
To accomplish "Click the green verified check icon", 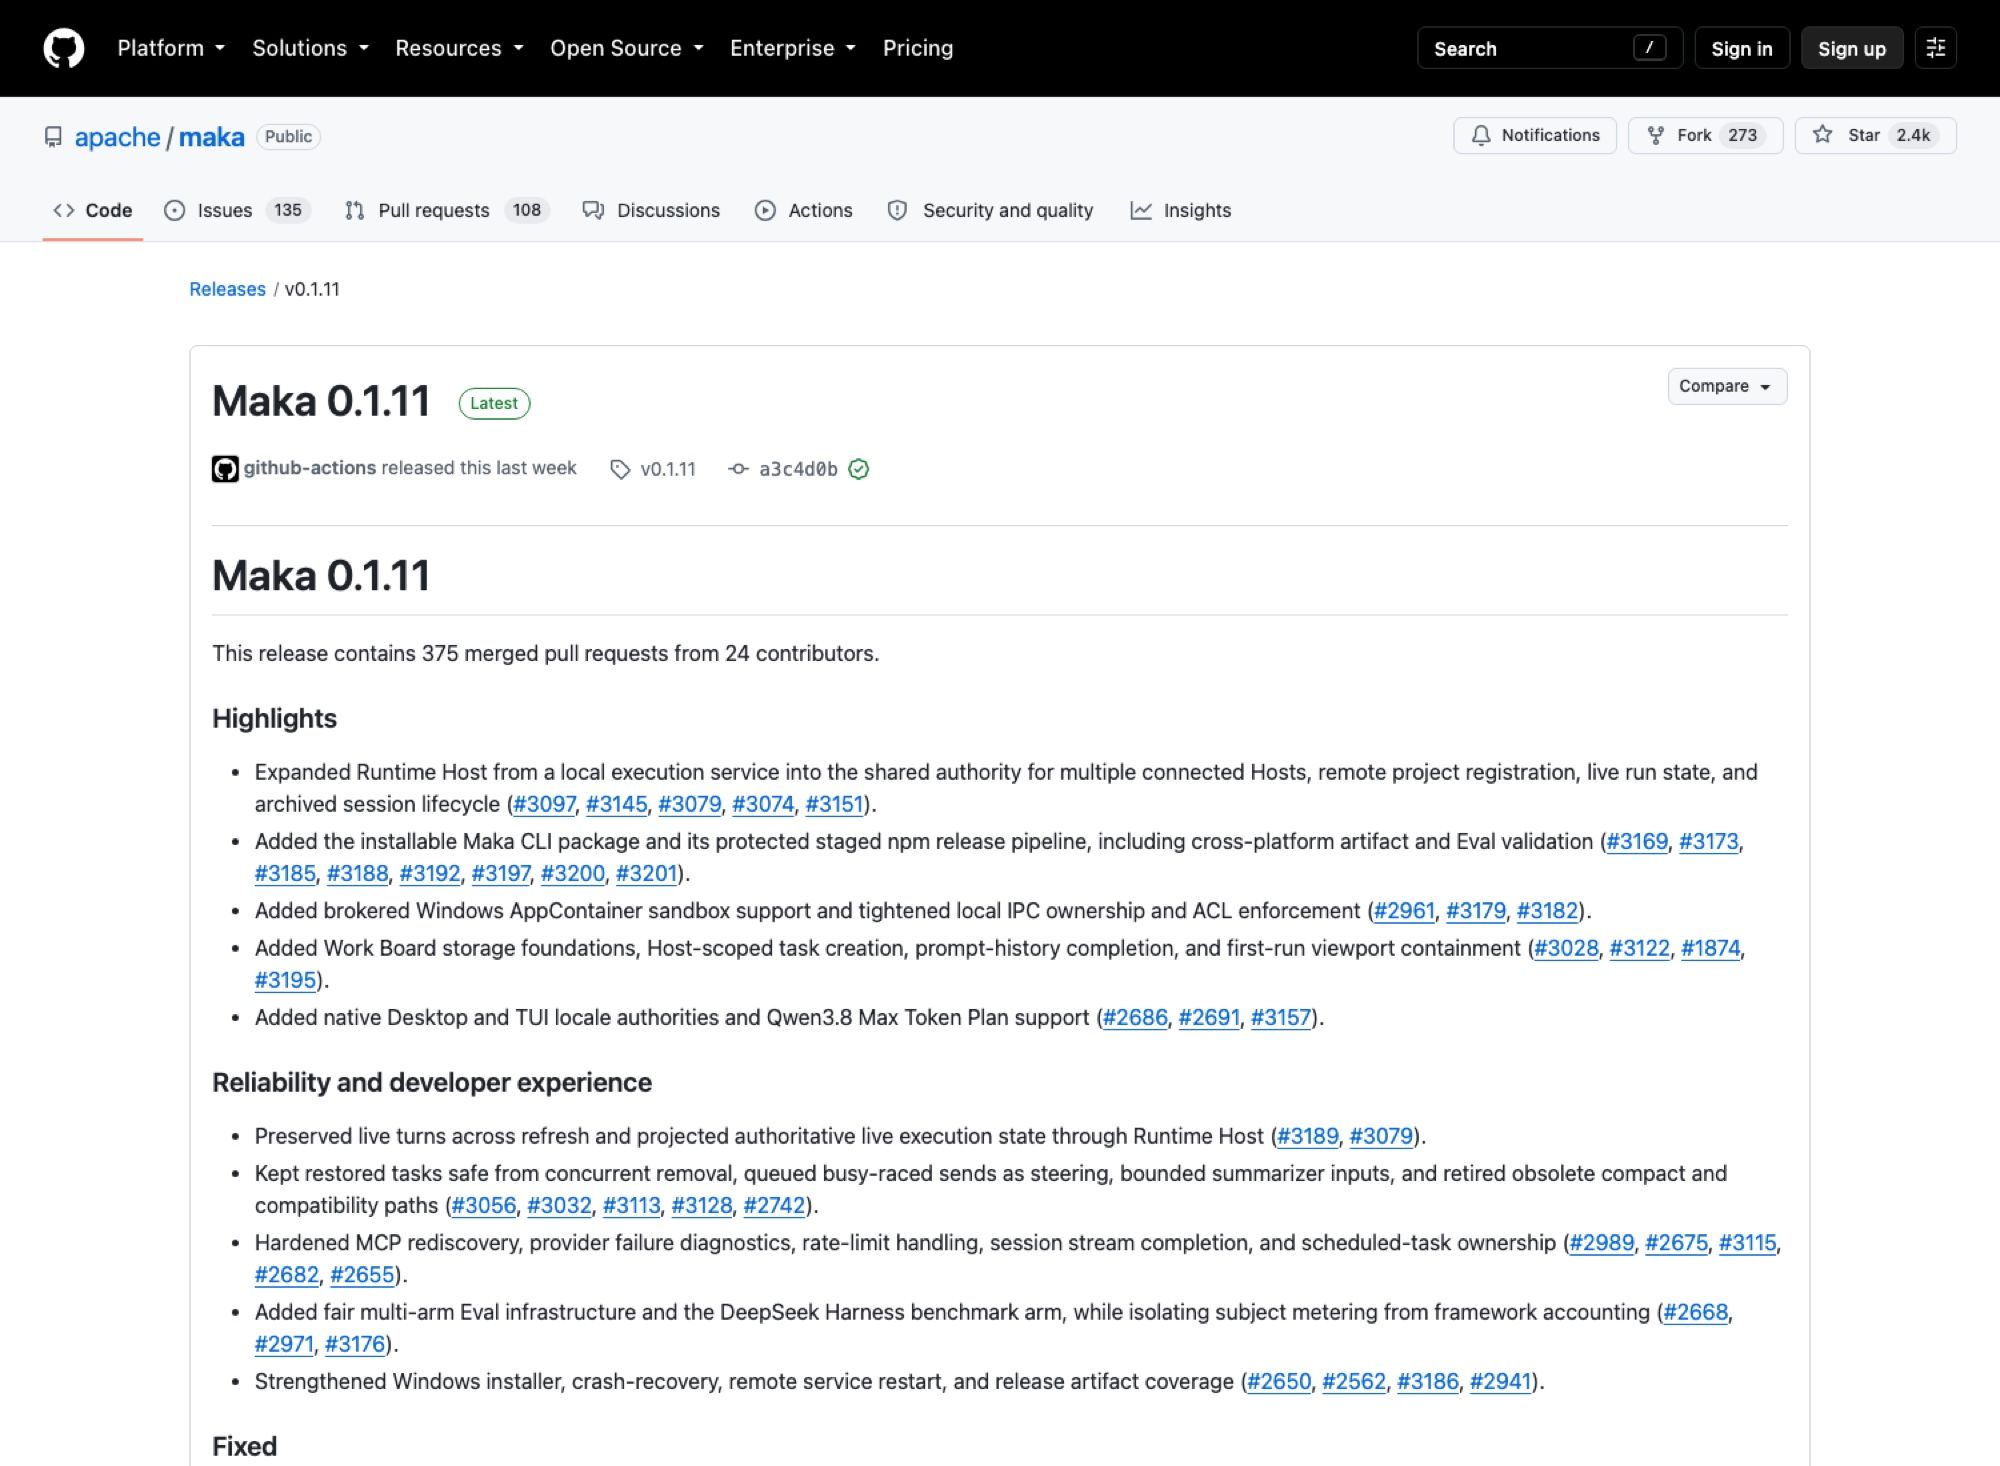I will point(859,469).
